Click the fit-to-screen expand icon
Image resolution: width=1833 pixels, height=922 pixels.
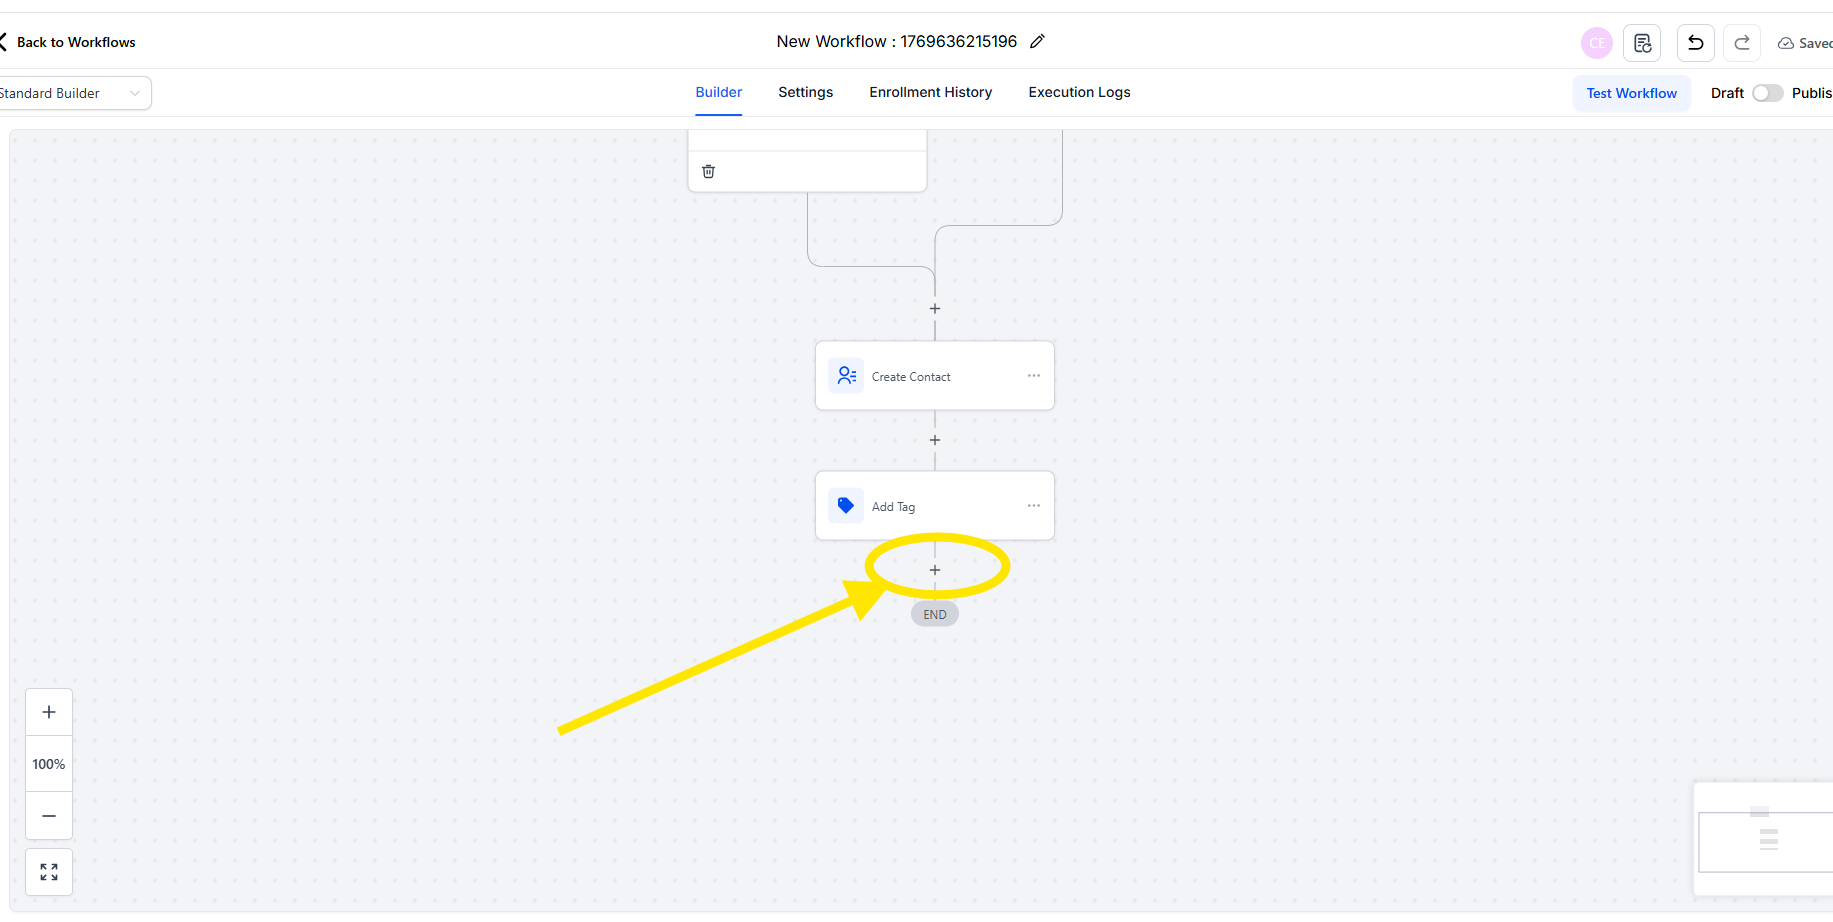49,872
